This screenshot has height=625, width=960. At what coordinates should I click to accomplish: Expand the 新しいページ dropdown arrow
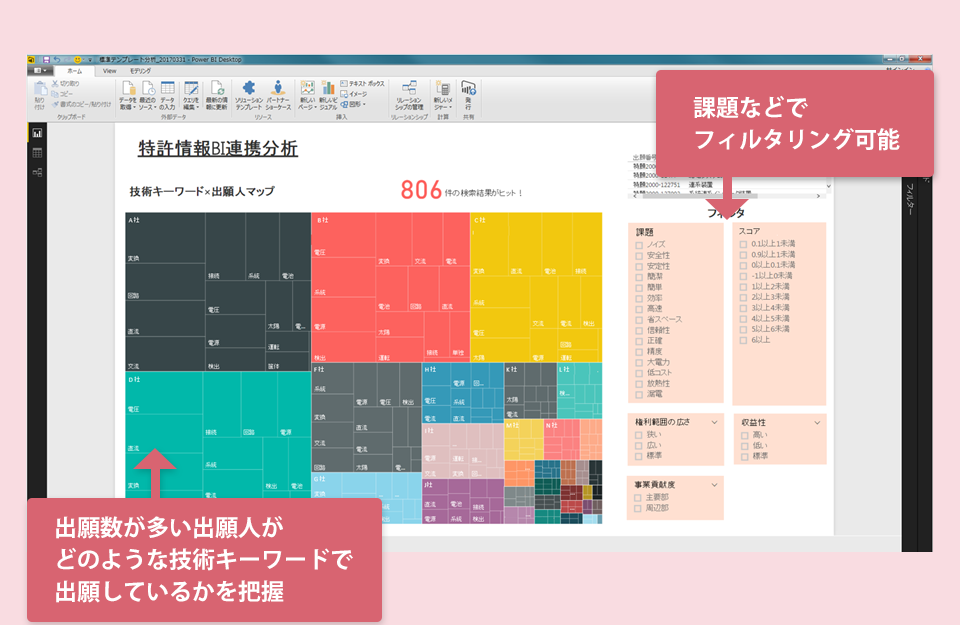pyautogui.click(x=315, y=108)
